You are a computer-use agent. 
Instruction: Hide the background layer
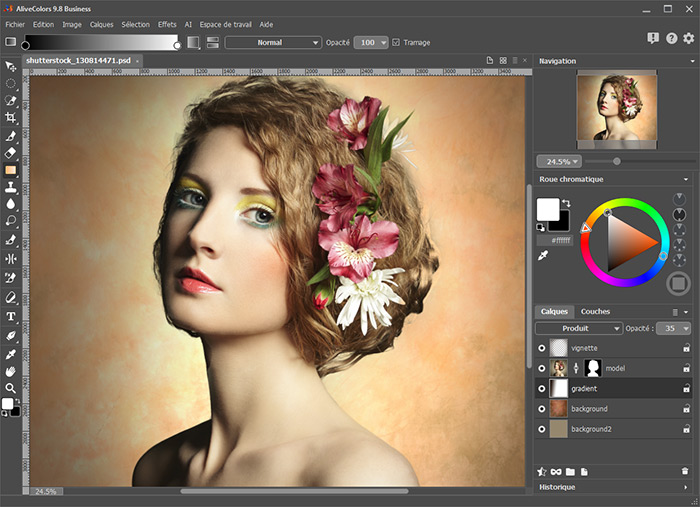[x=542, y=409]
